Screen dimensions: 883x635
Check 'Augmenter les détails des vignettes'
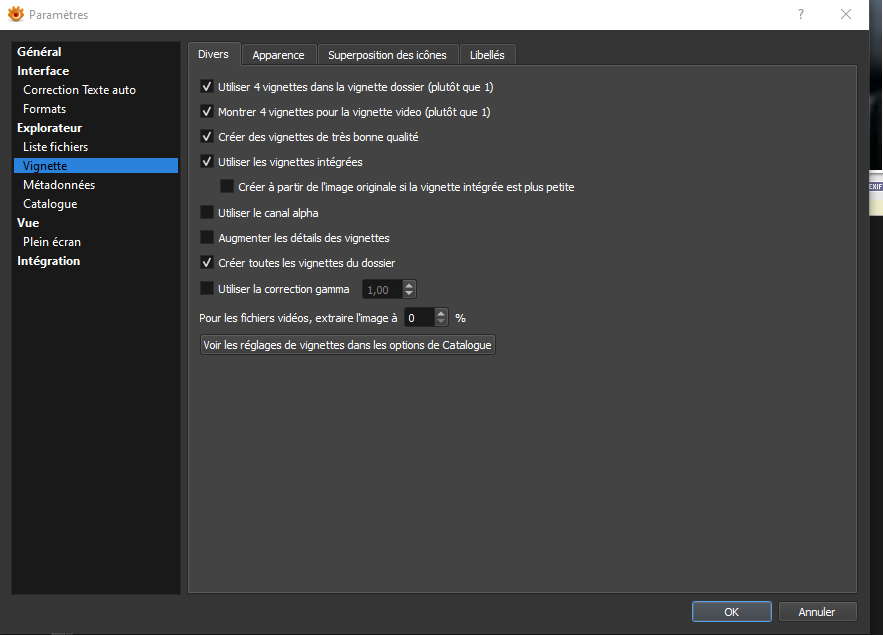tap(207, 238)
